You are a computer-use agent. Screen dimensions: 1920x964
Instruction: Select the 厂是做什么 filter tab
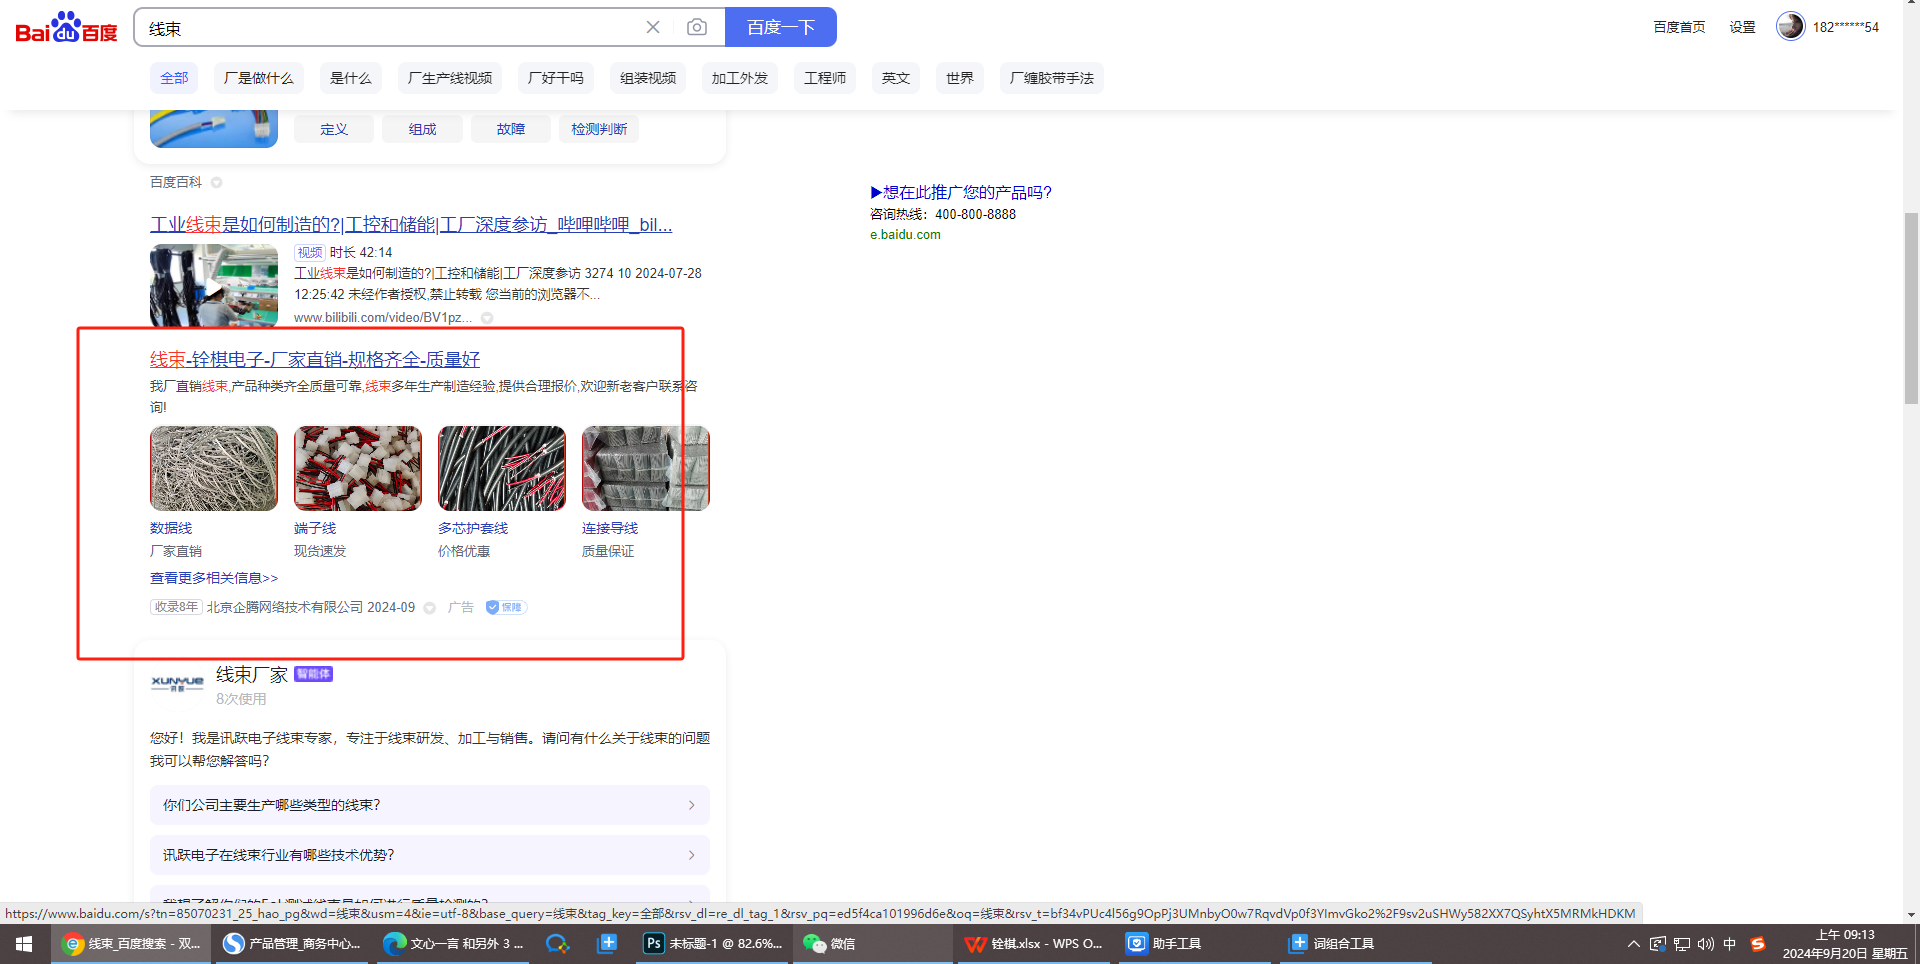tap(258, 78)
